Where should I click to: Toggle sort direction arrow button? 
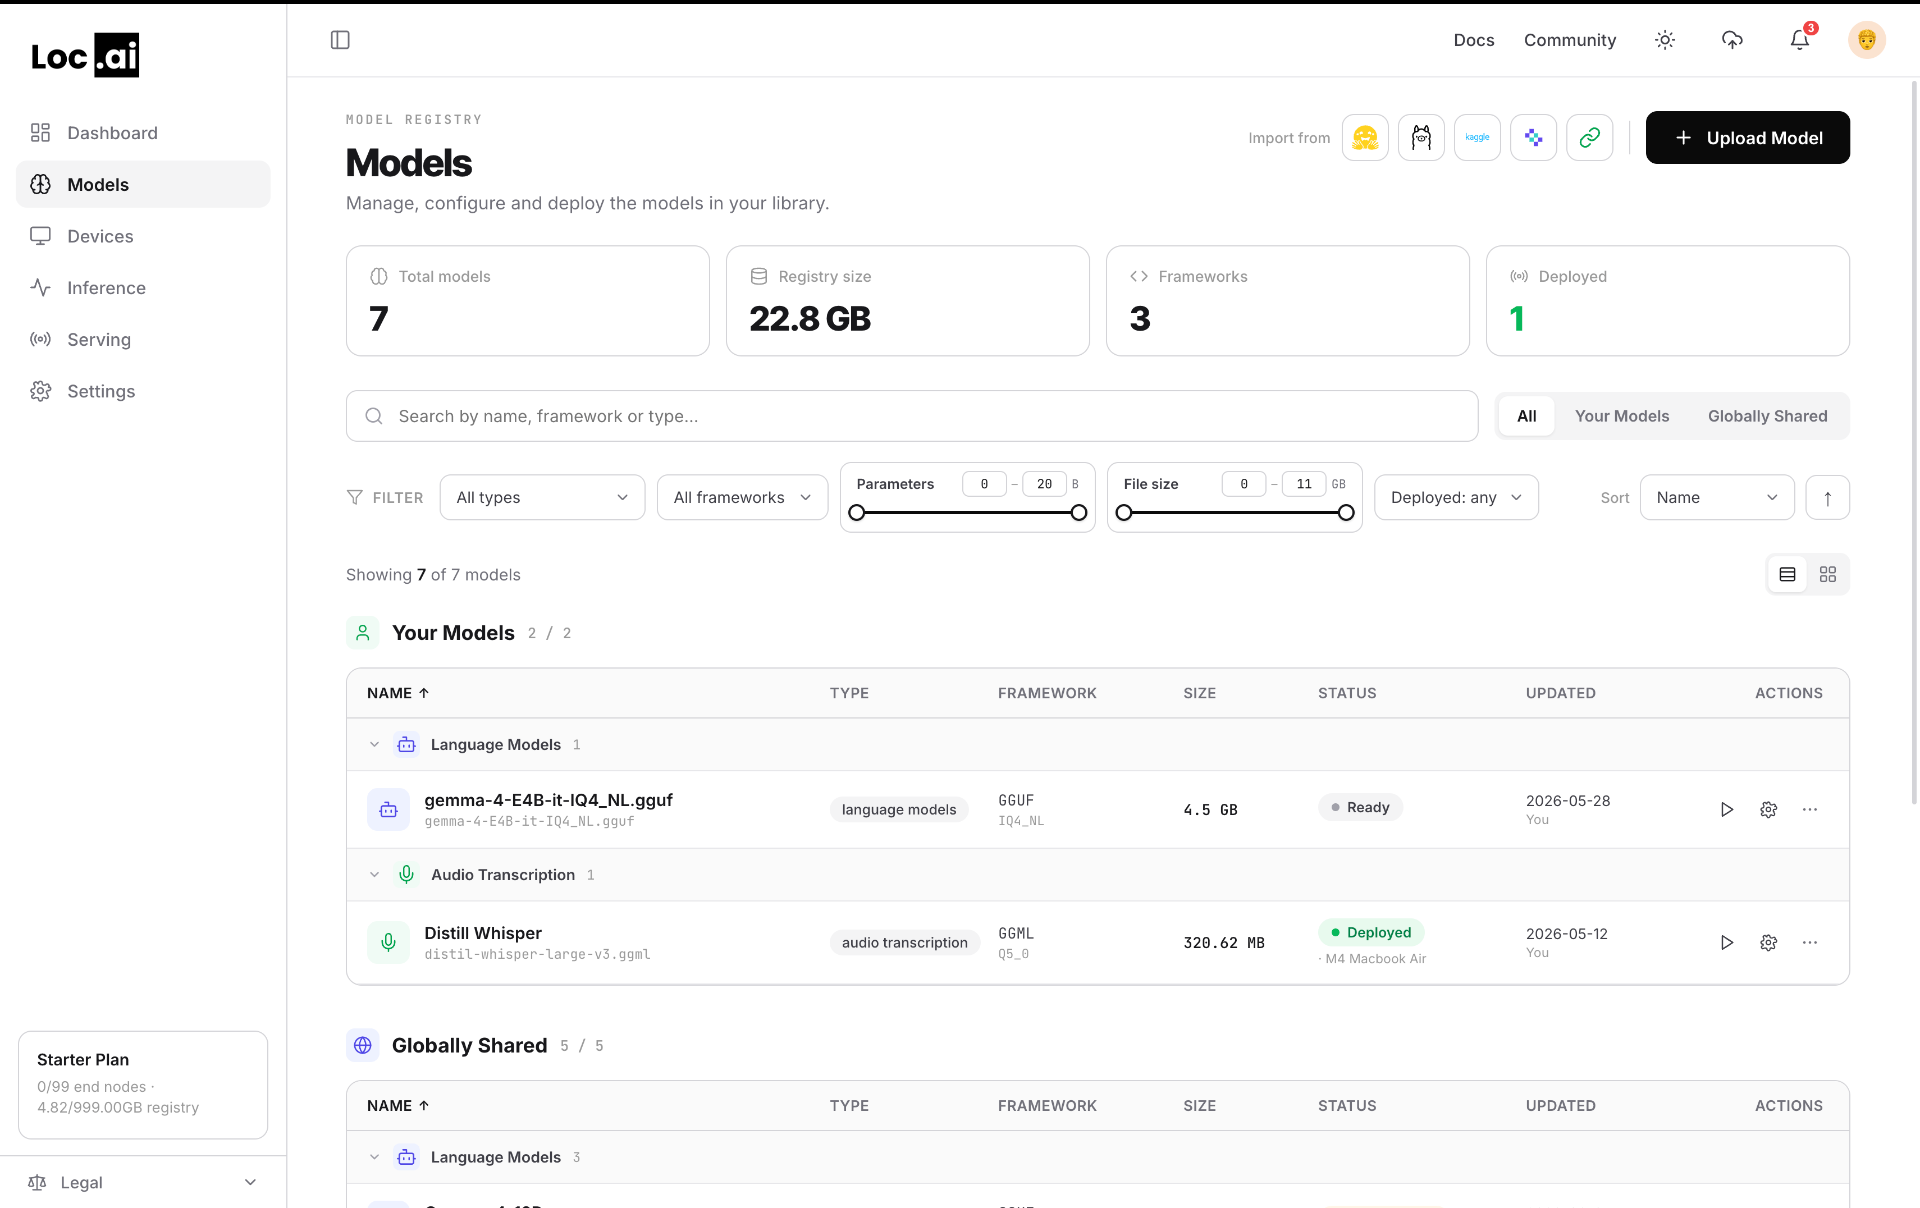pyautogui.click(x=1827, y=497)
